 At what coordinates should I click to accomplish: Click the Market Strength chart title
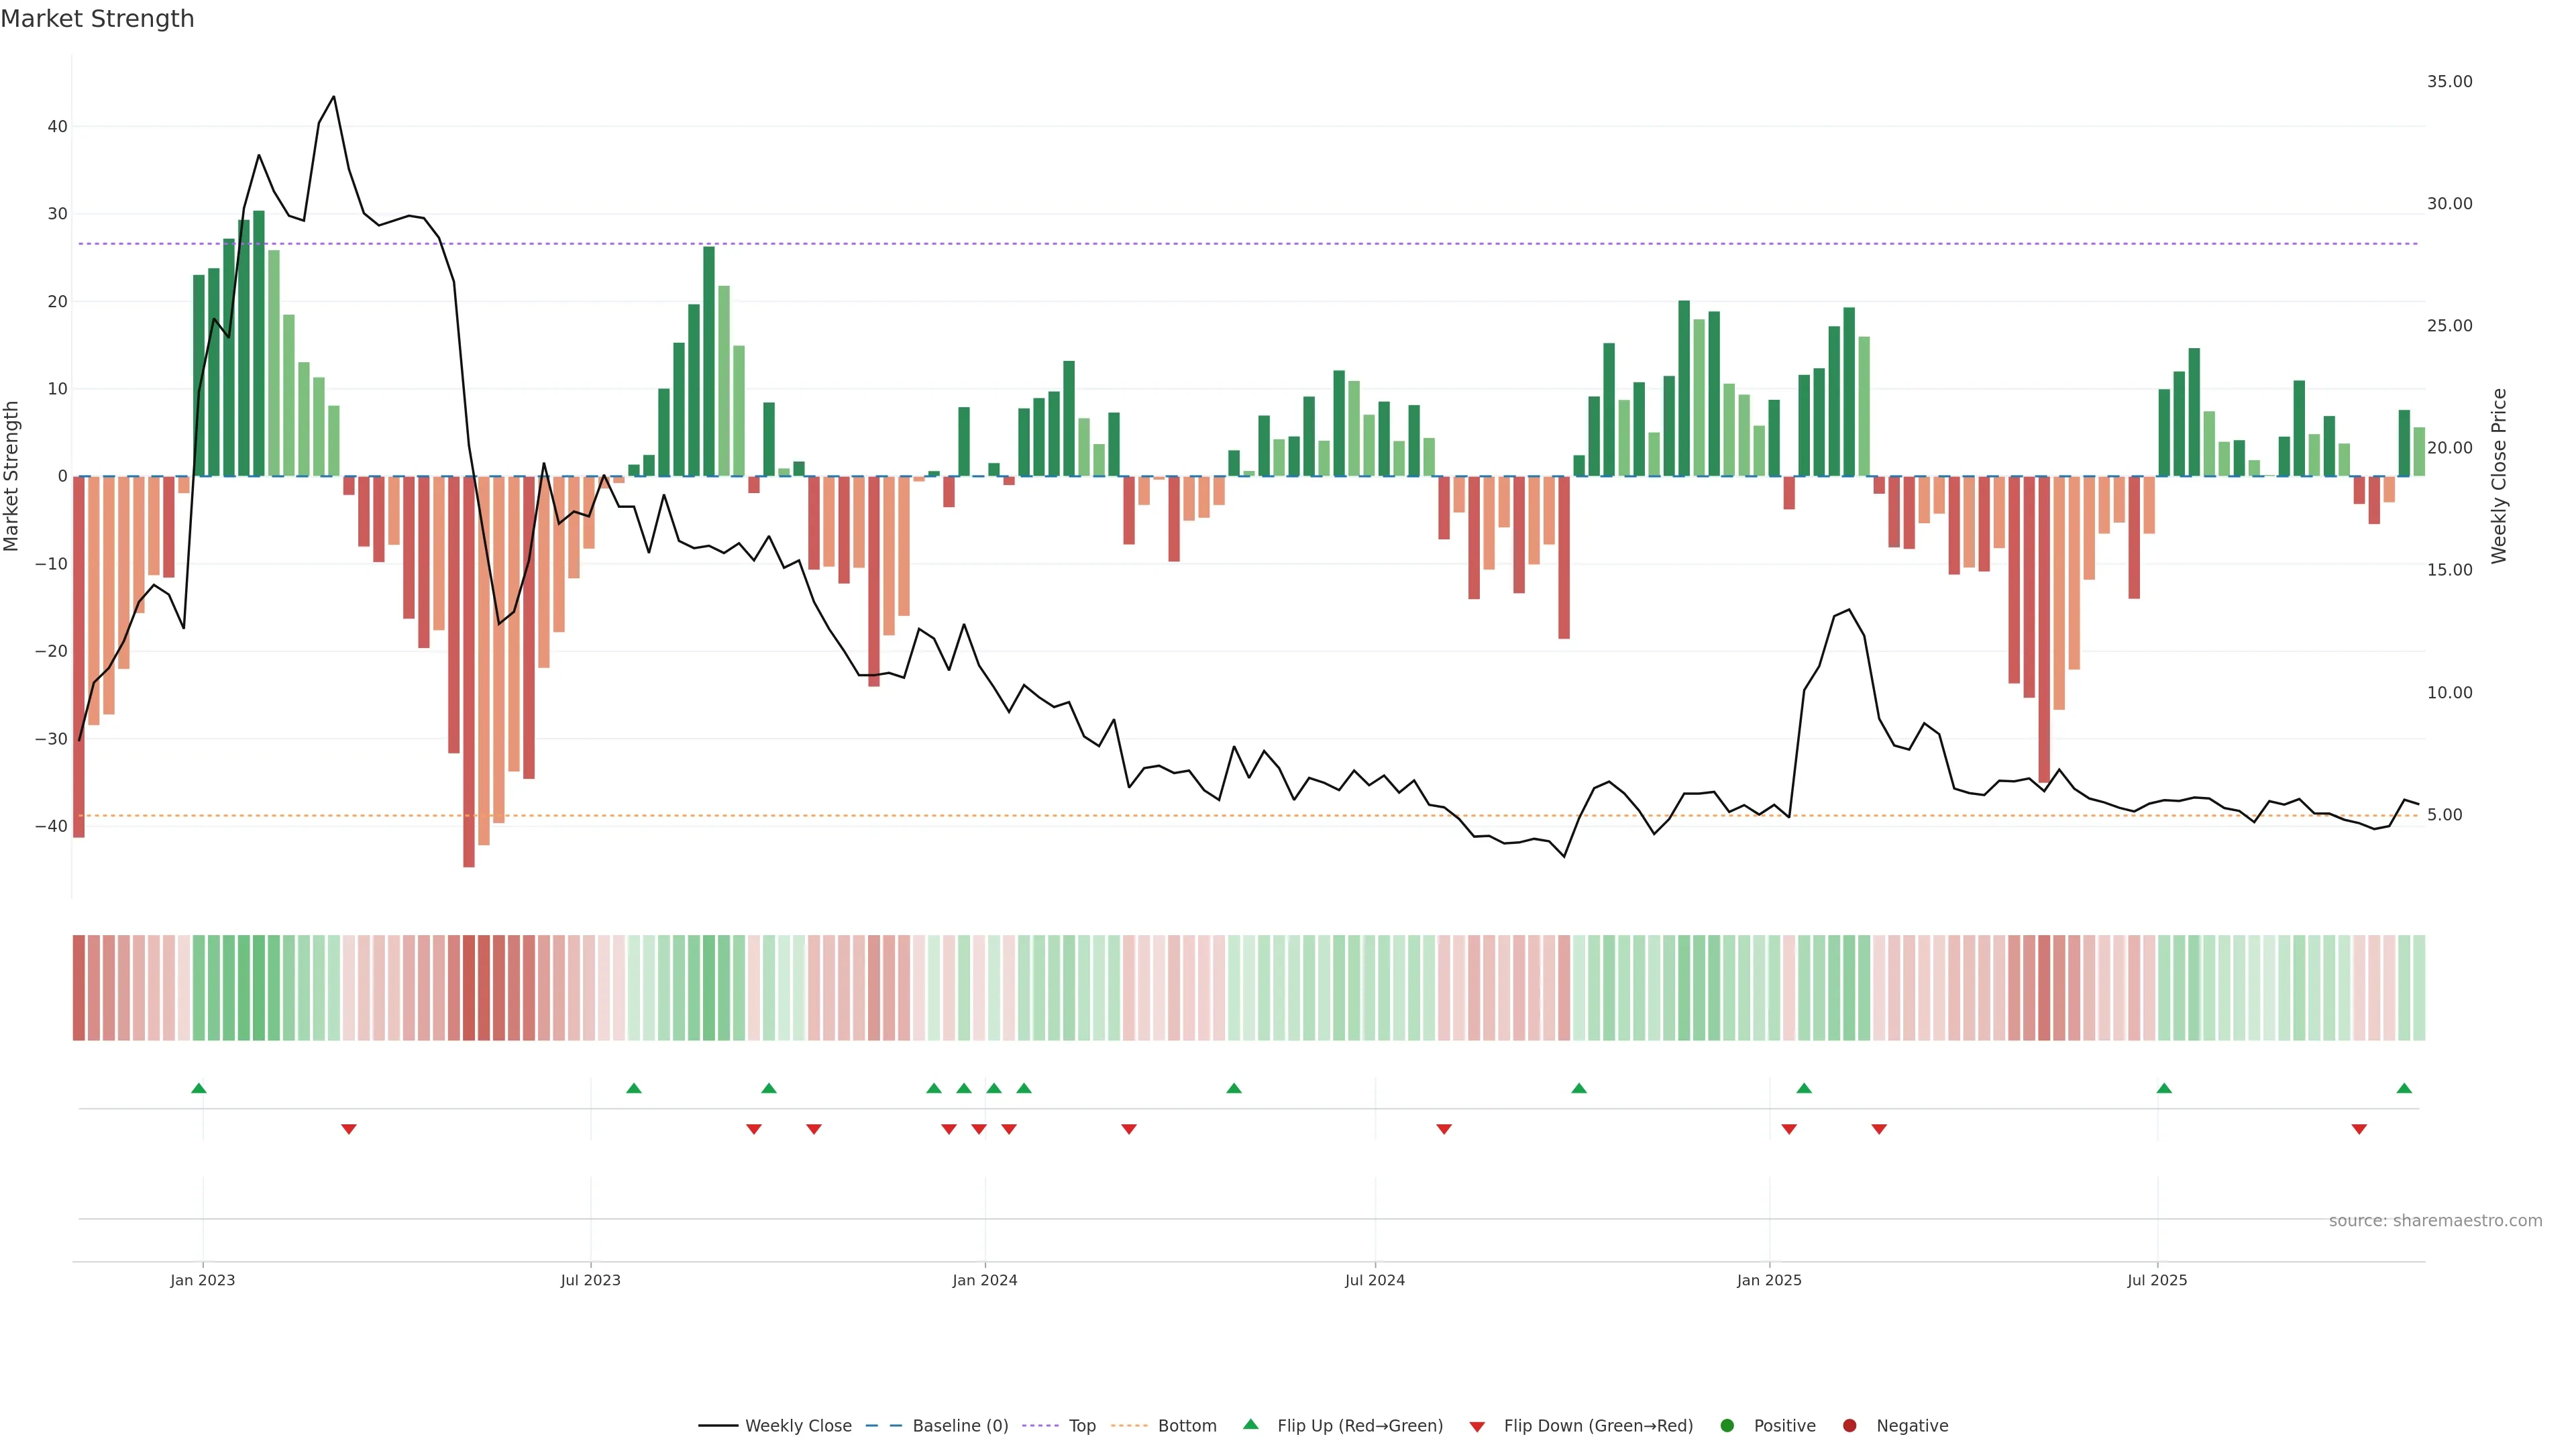(97, 19)
